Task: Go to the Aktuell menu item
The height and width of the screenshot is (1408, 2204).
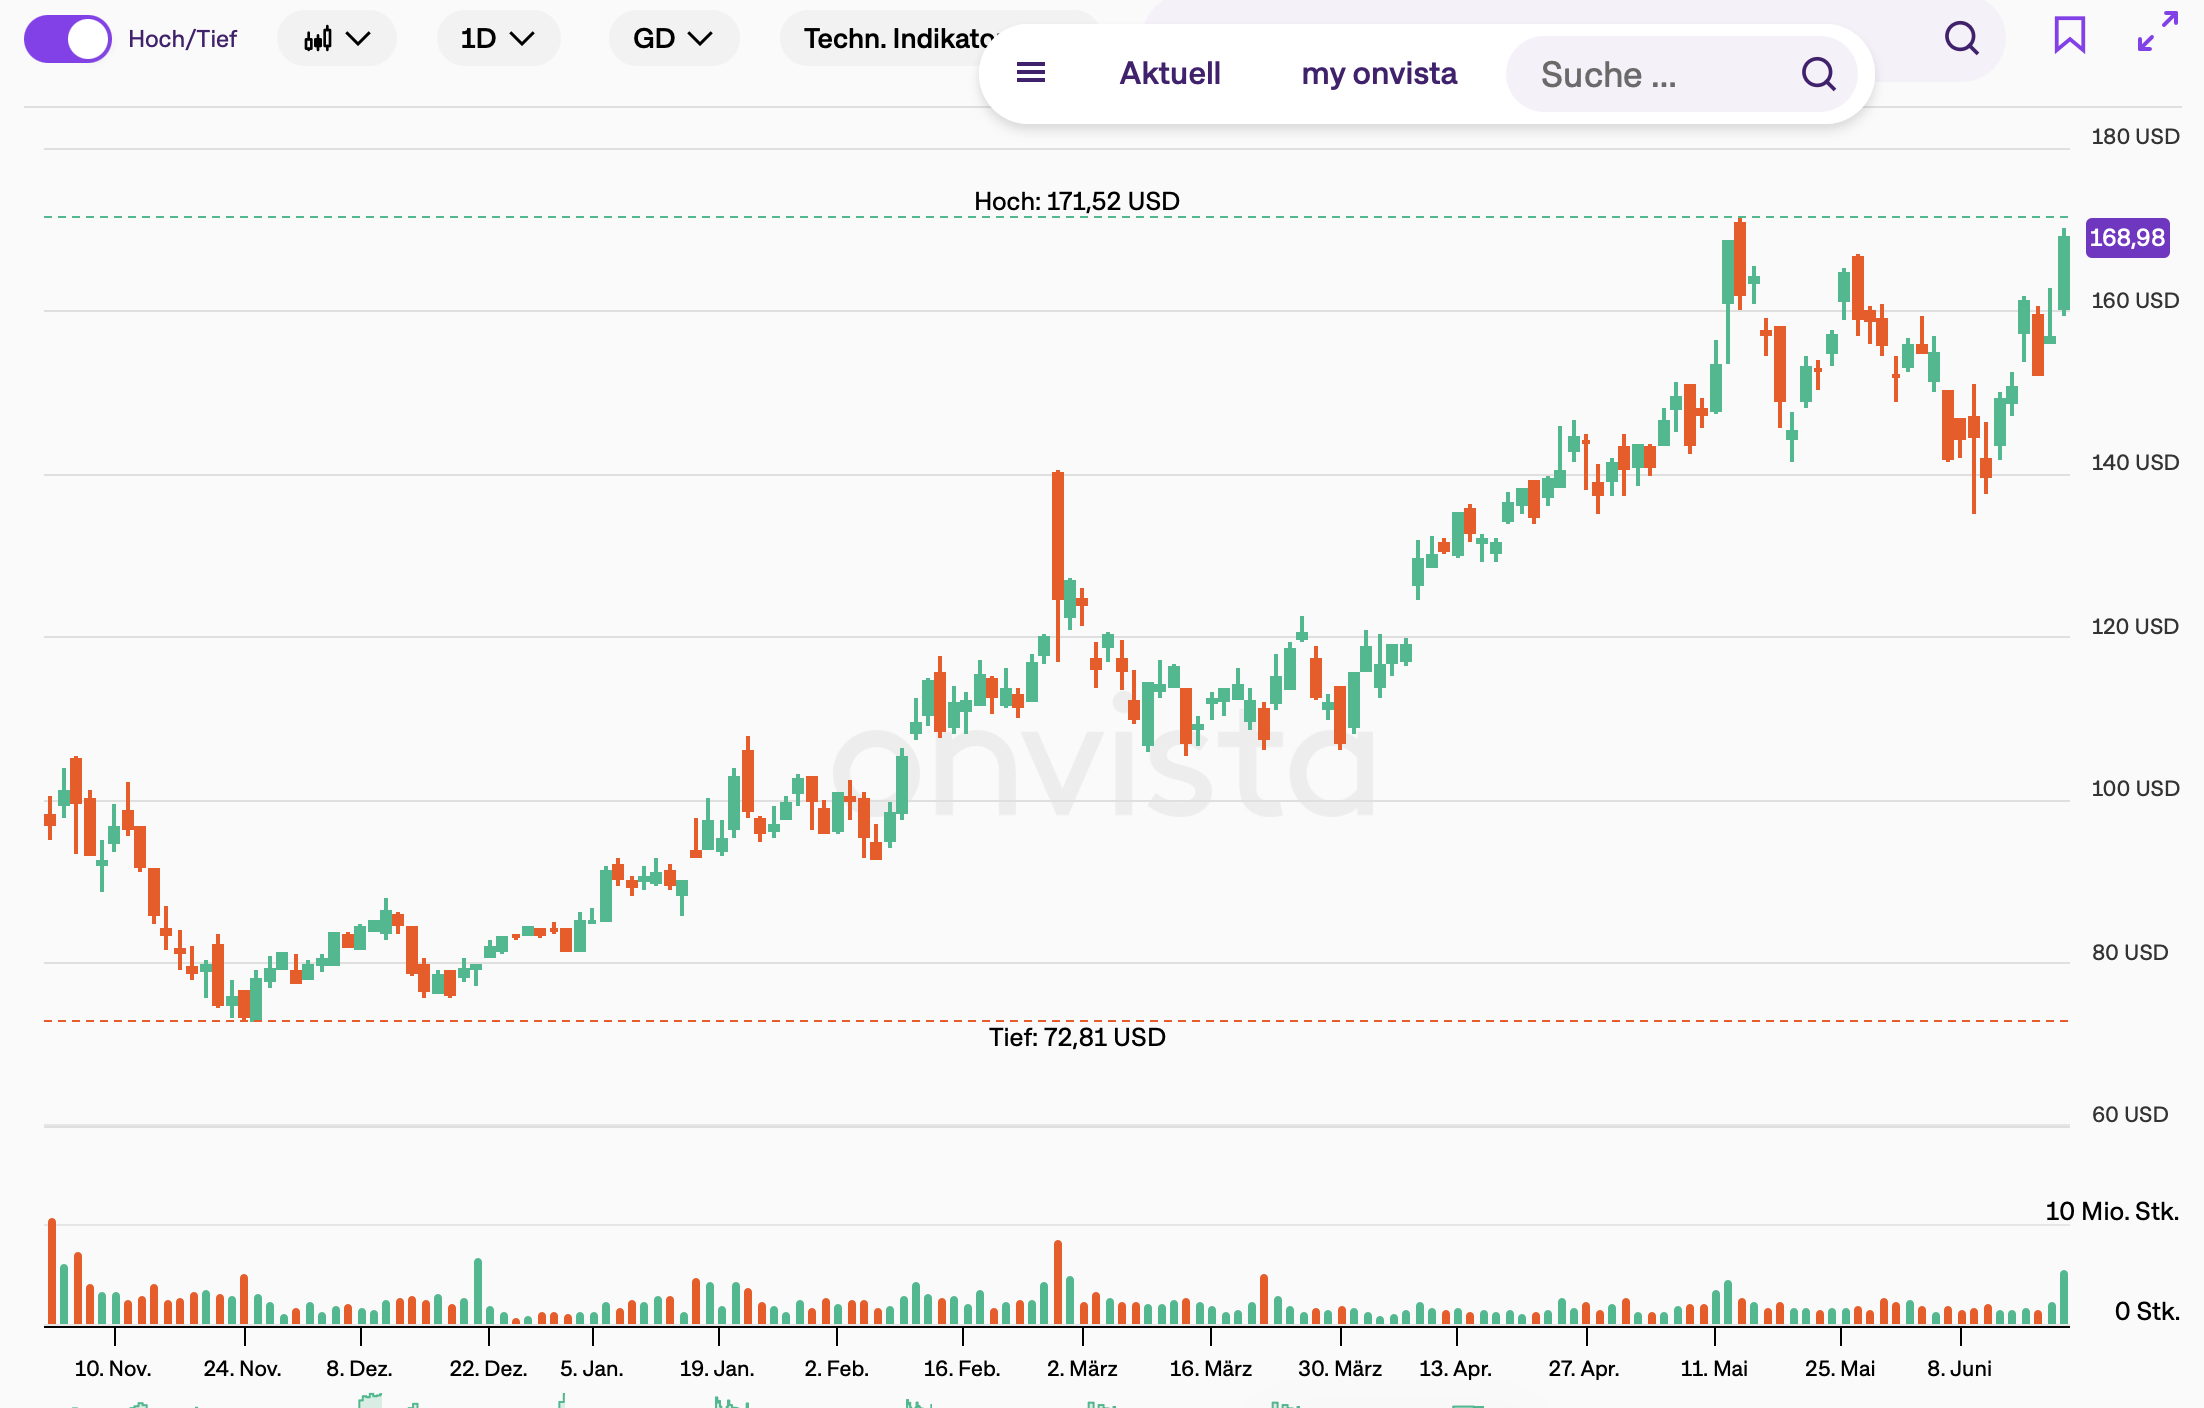Action: (x=1170, y=73)
